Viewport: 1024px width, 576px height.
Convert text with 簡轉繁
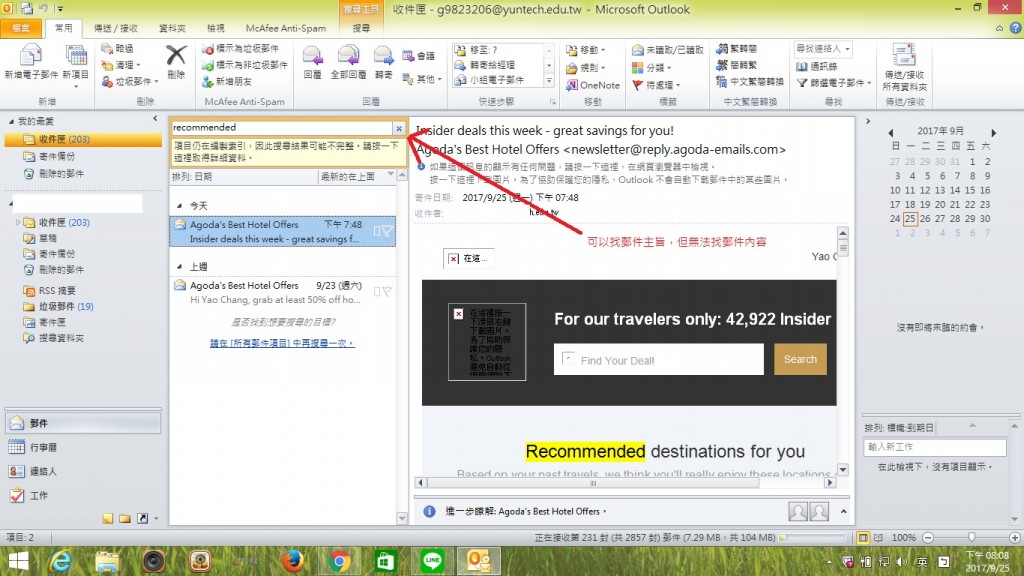click(x=737, y=65)
